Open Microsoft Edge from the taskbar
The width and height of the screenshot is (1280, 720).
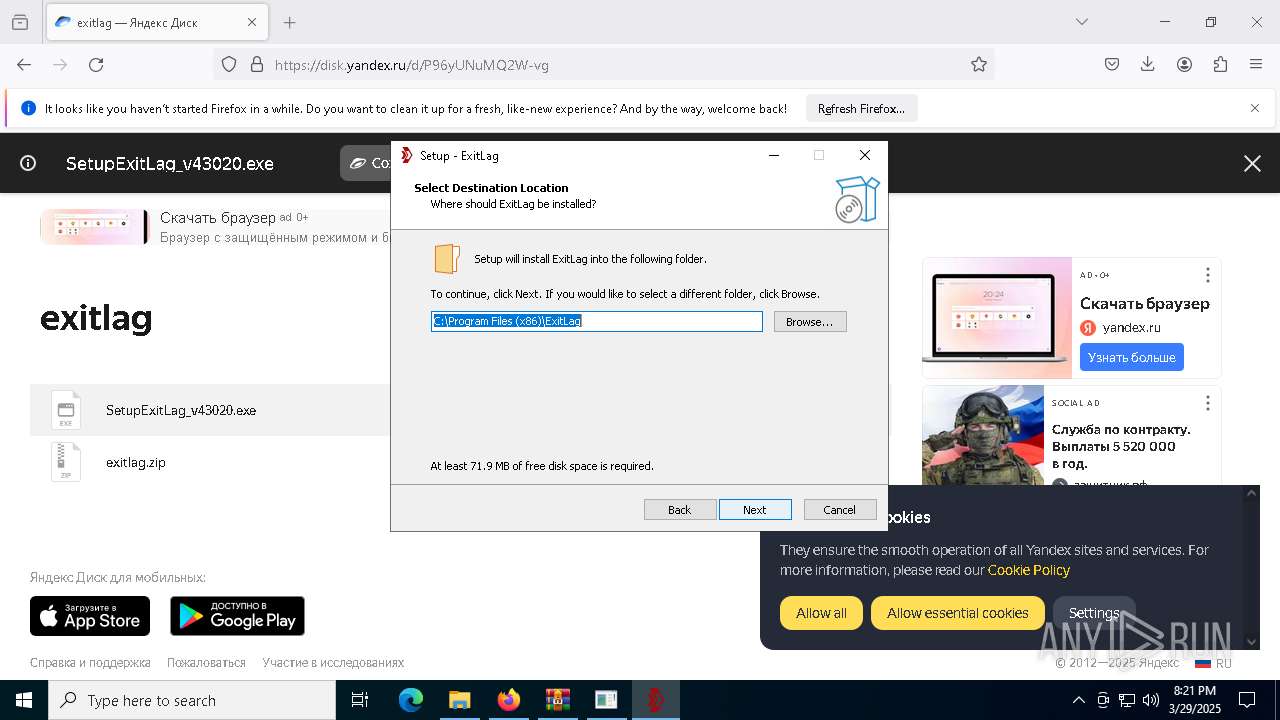coord(411,700)
